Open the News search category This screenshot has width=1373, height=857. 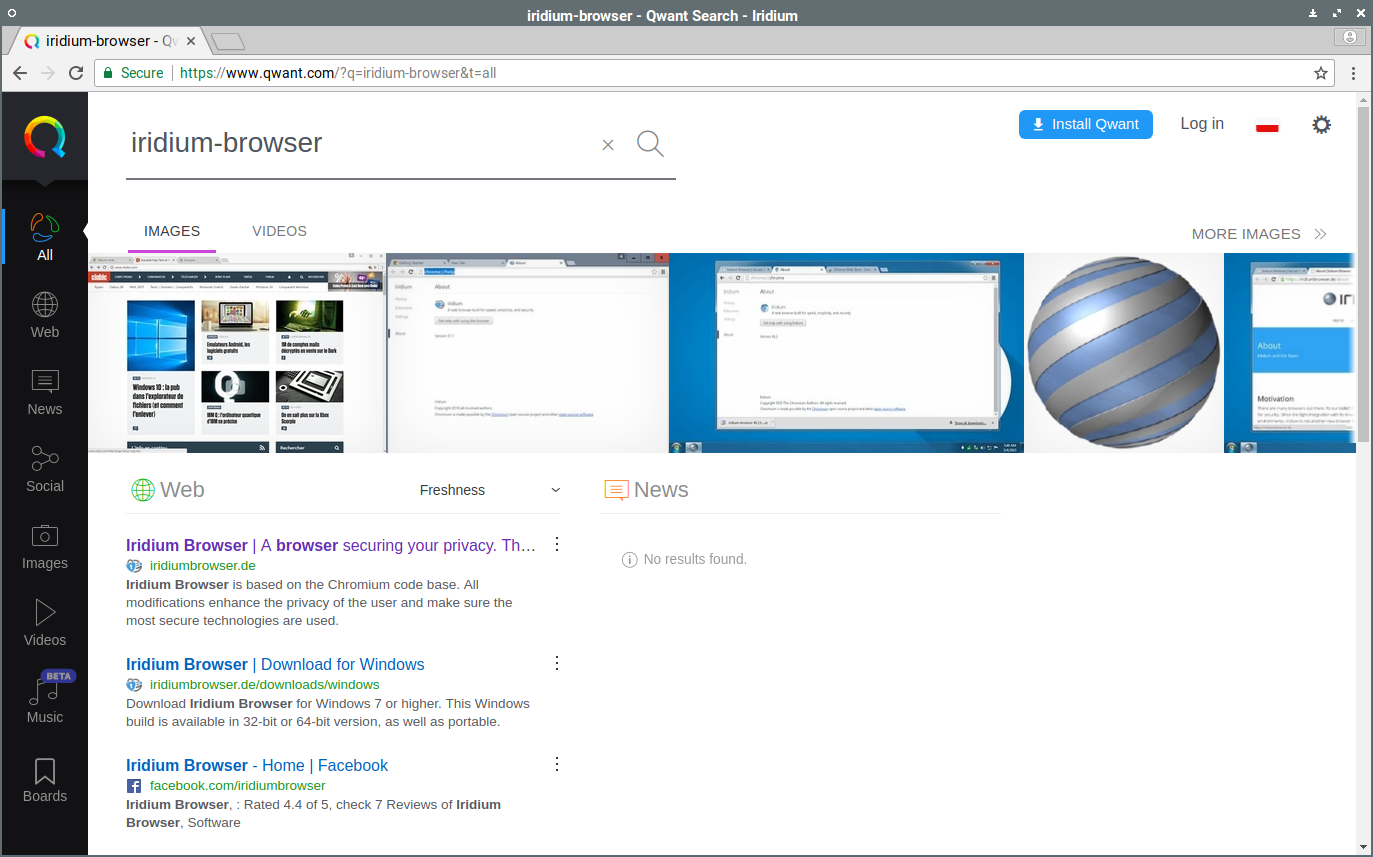coord(45,391)
